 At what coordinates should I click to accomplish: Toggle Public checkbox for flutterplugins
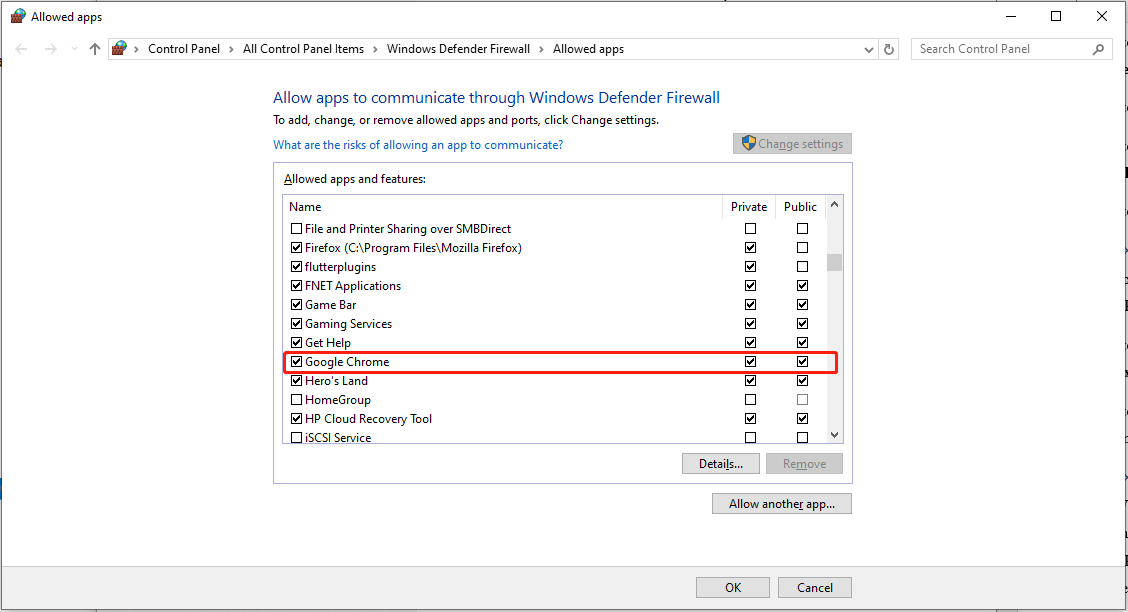pyautogui.click(x=802, y=267)
